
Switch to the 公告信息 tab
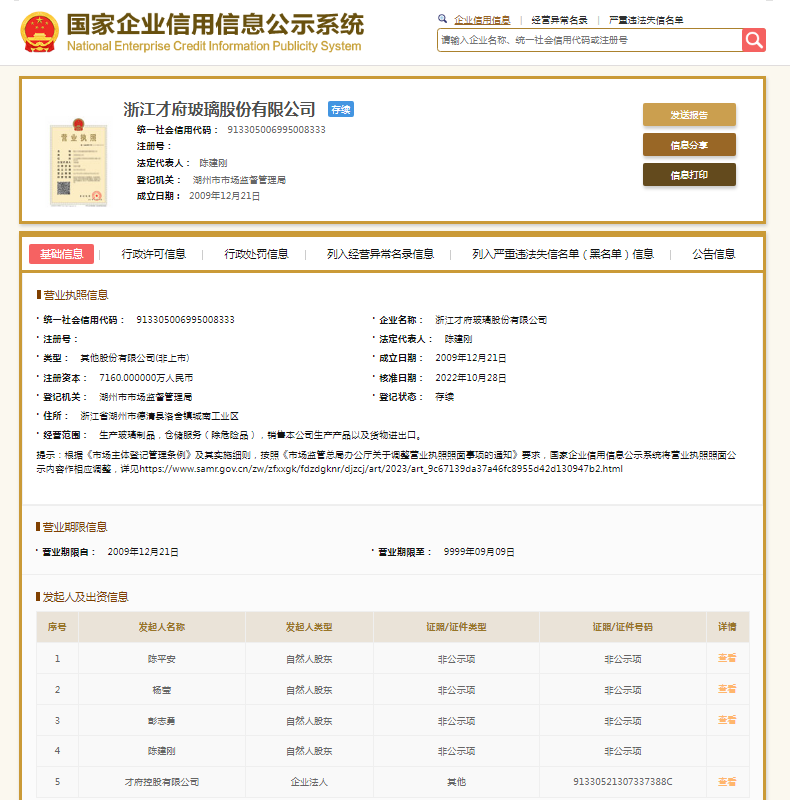pos(713,254)
